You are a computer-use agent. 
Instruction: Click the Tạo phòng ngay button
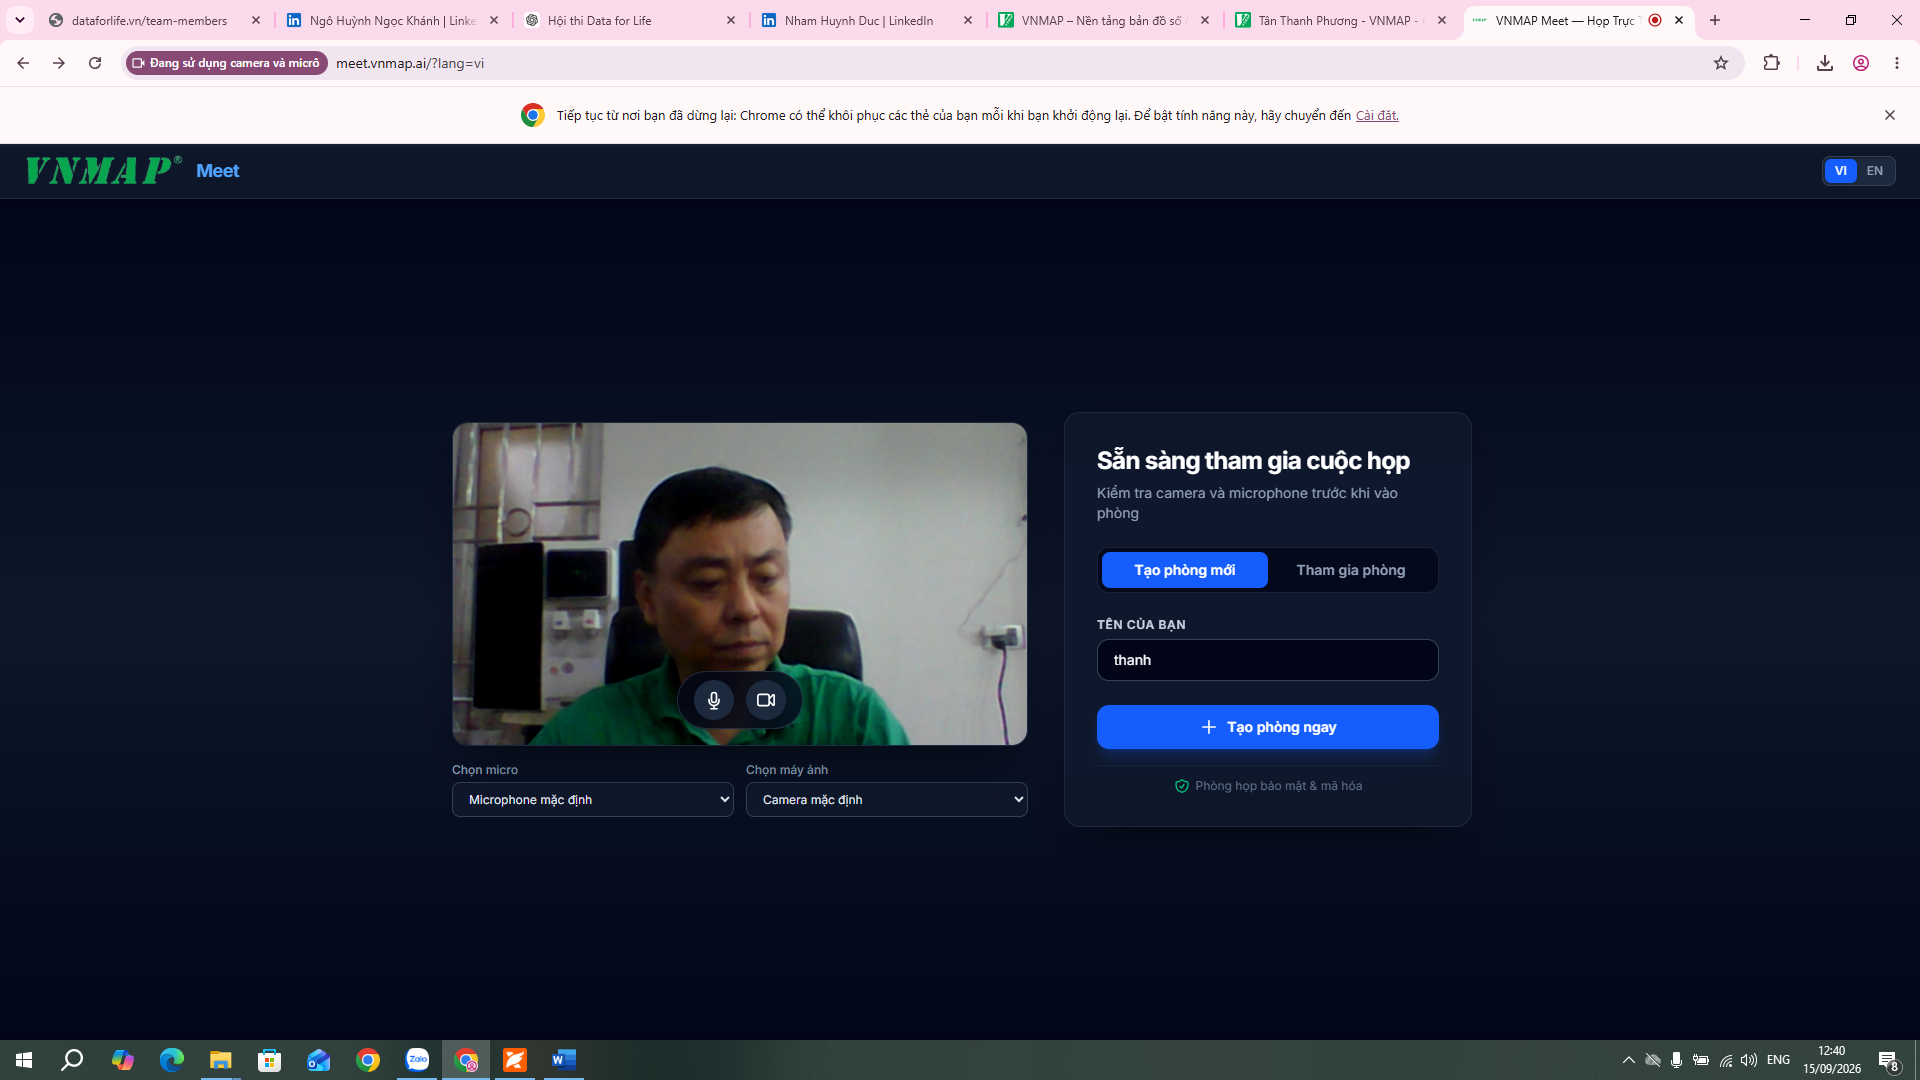click(1268, 727)
